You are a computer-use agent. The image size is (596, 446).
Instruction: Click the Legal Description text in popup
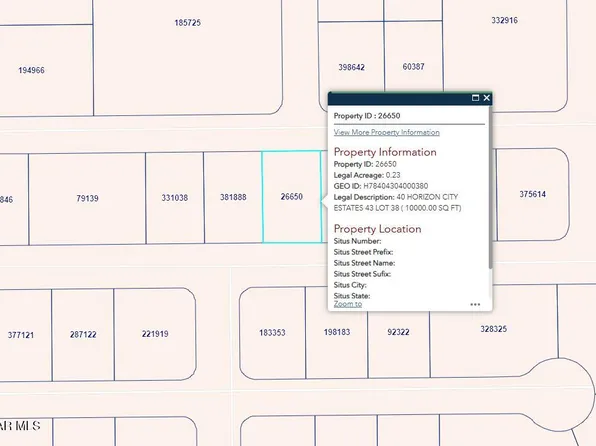(397, 203)
